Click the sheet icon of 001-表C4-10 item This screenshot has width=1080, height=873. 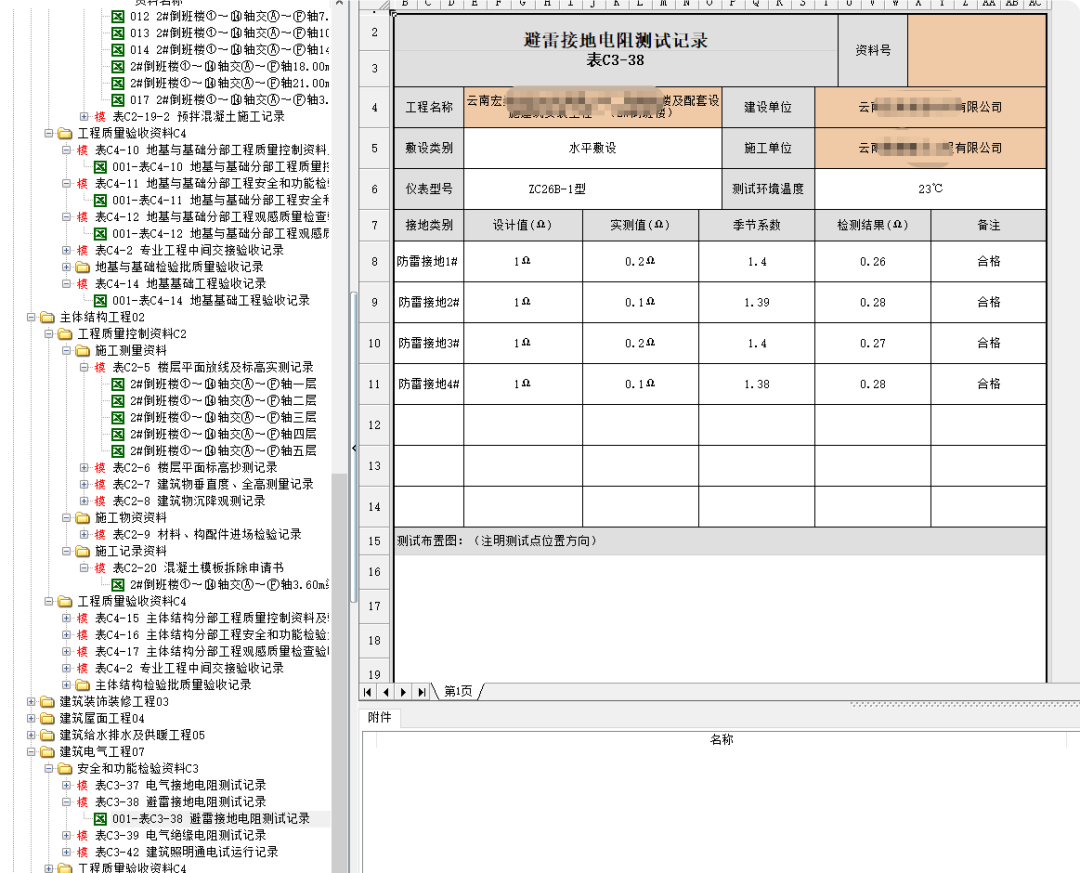(x=101, y=167)
